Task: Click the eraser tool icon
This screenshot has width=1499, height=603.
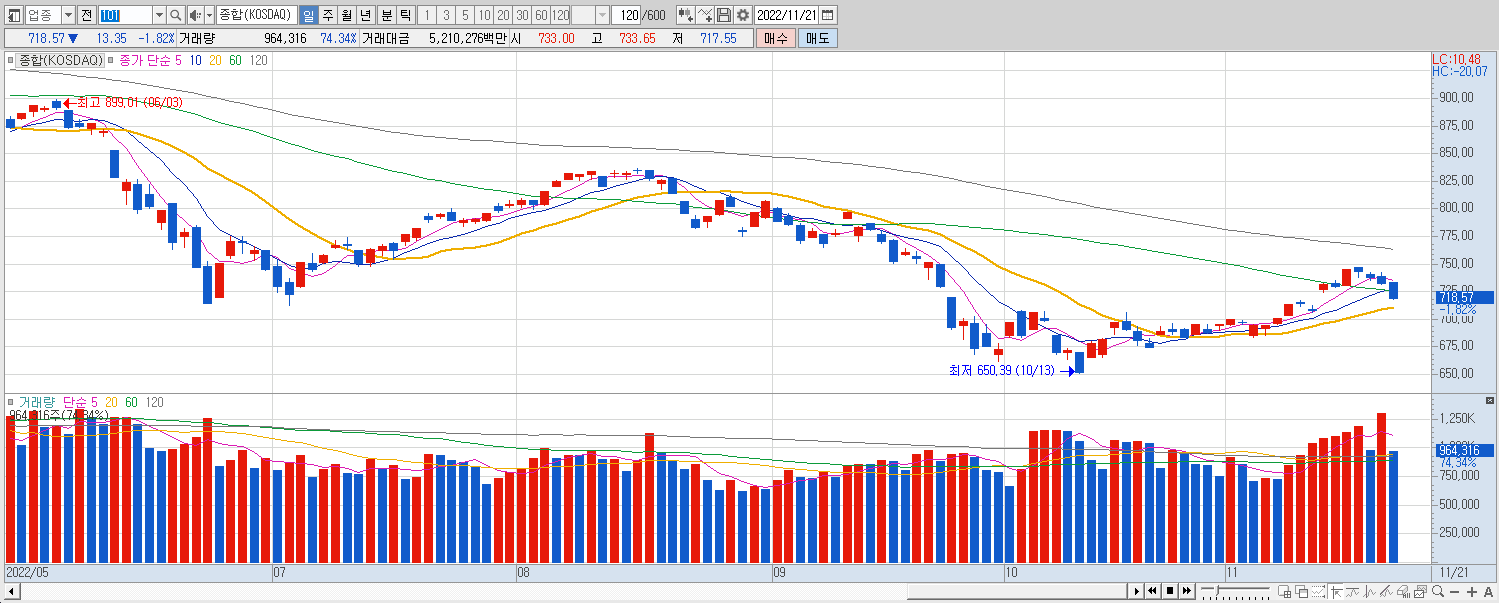Action: (x=1403, y=591)
